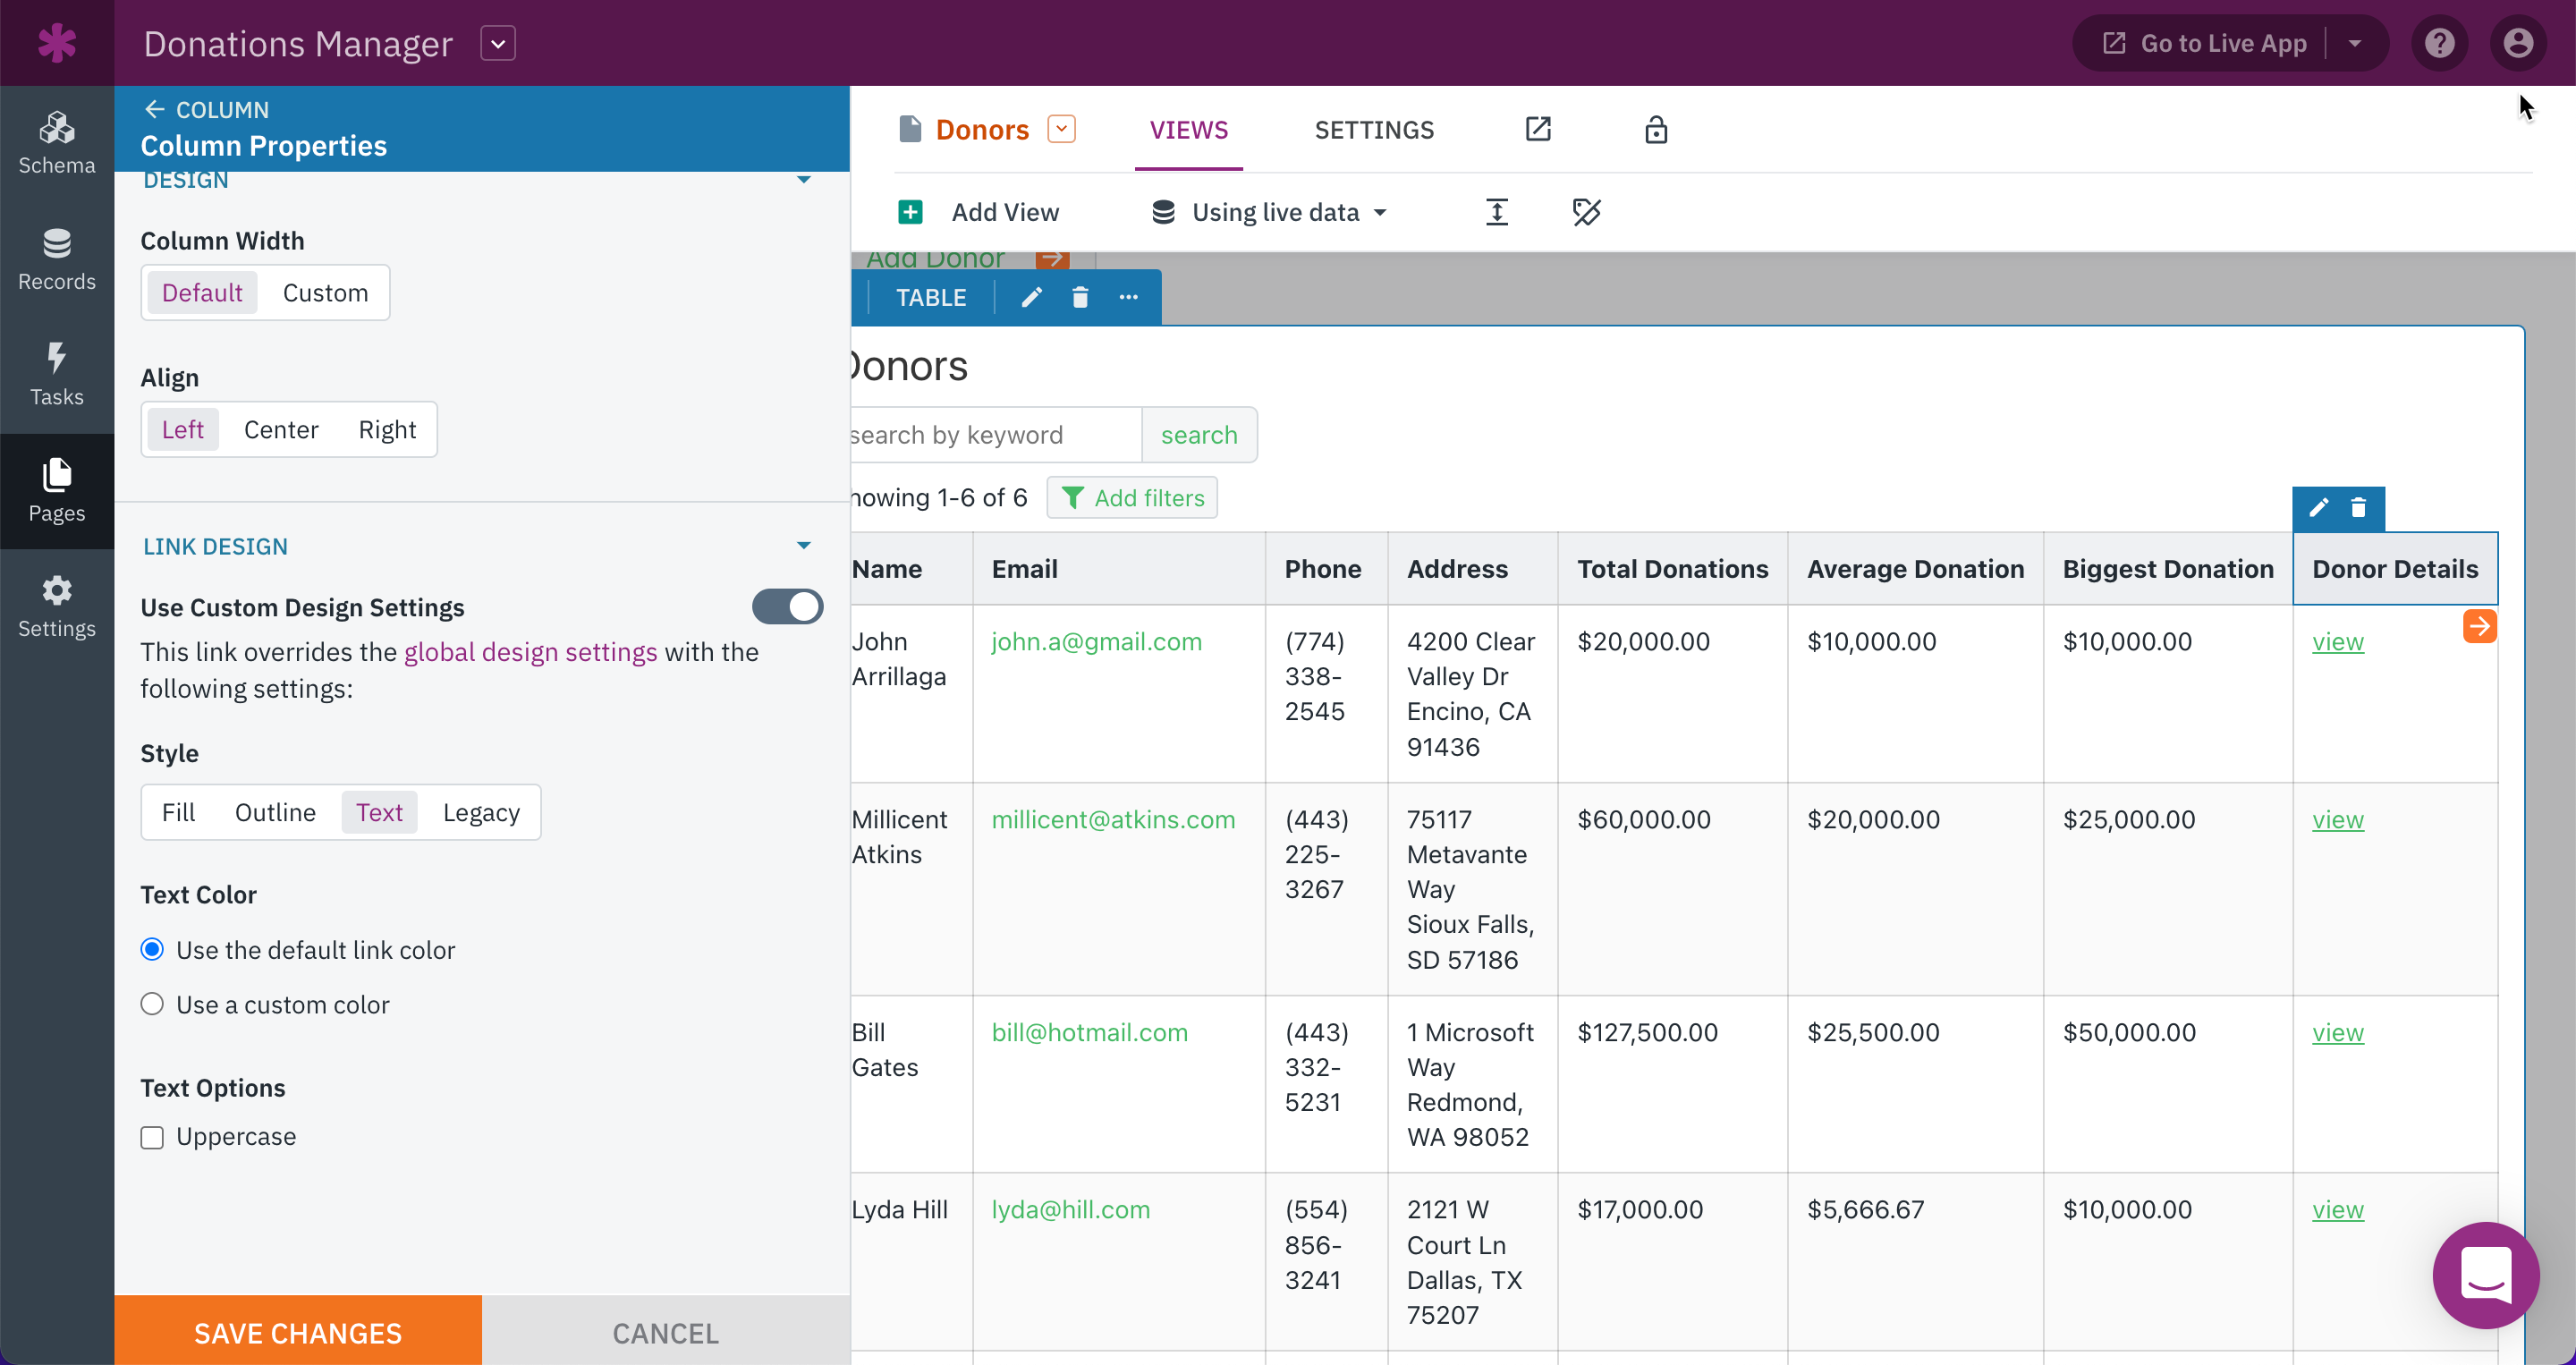Set column width to Default
This screenshot has height=1365, width=2576.
tap(202, 292)
